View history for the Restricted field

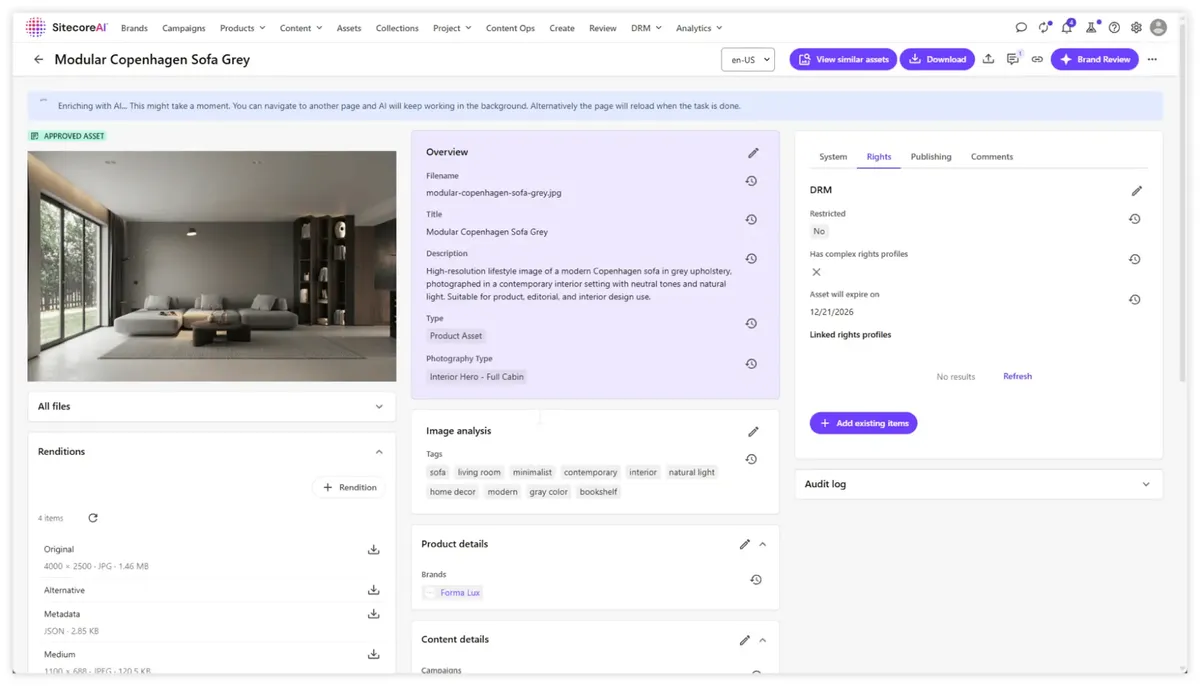click(x=1134, y=219)
